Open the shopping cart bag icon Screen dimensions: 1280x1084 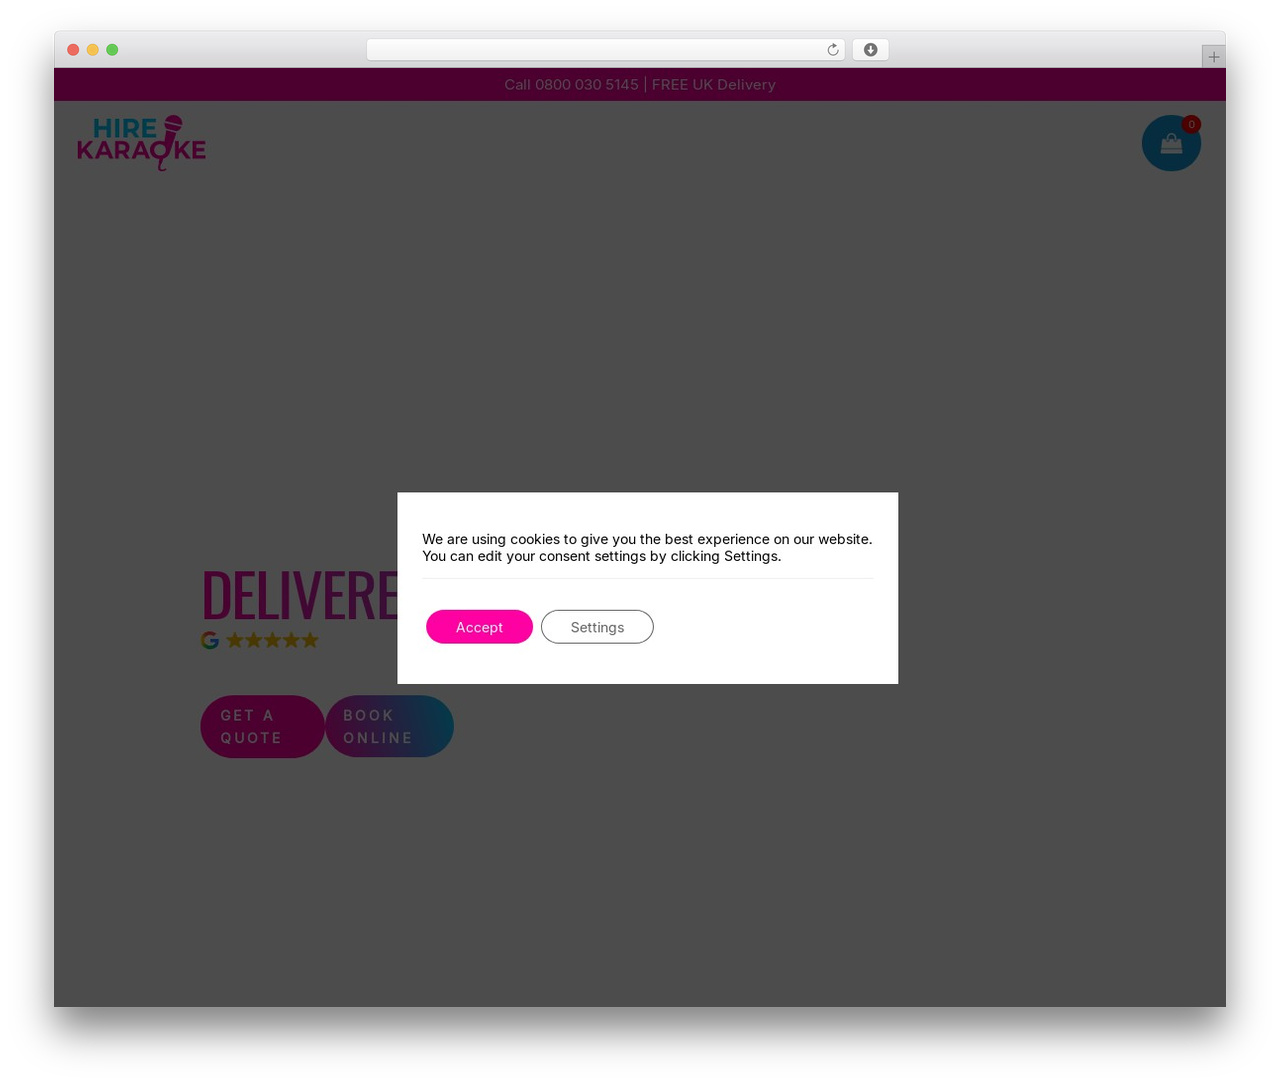(x=1171, y=143)
